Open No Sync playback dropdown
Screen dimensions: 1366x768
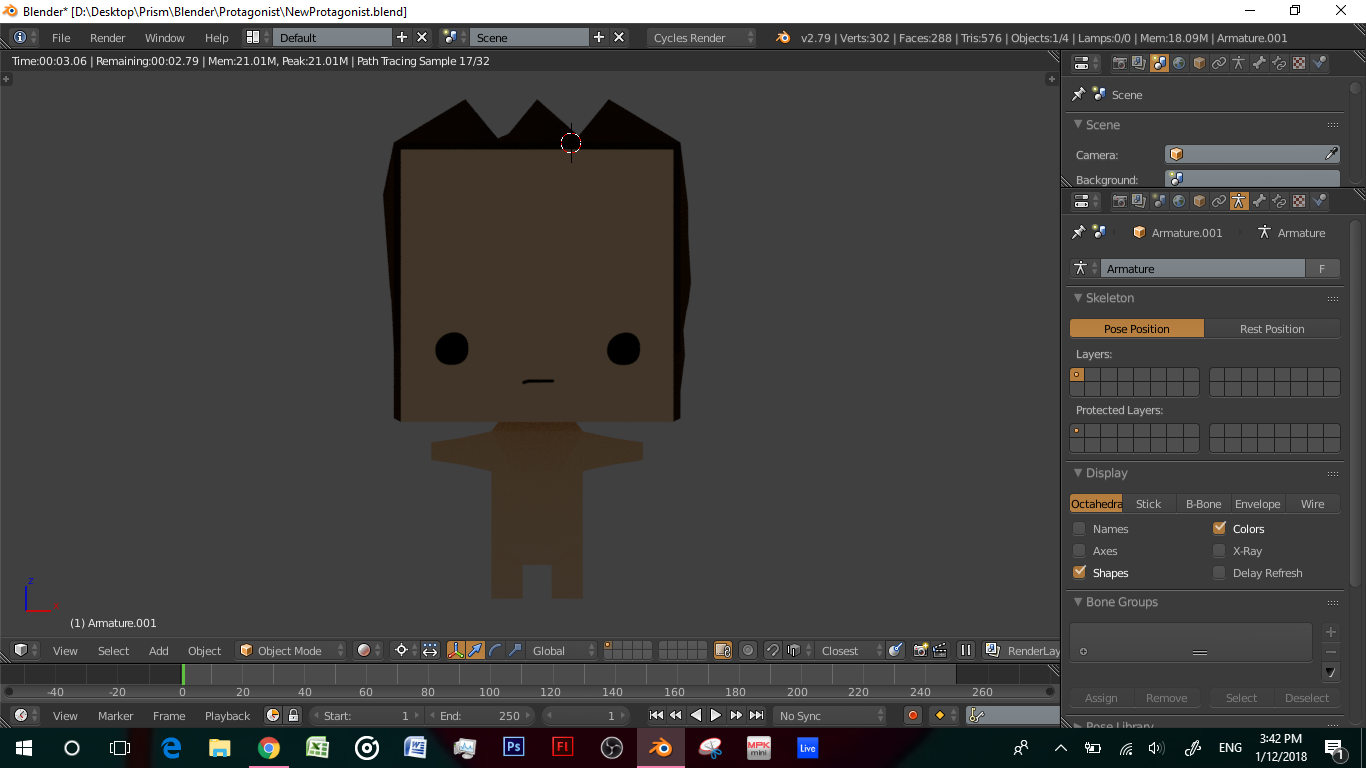[x=829, y=715]
